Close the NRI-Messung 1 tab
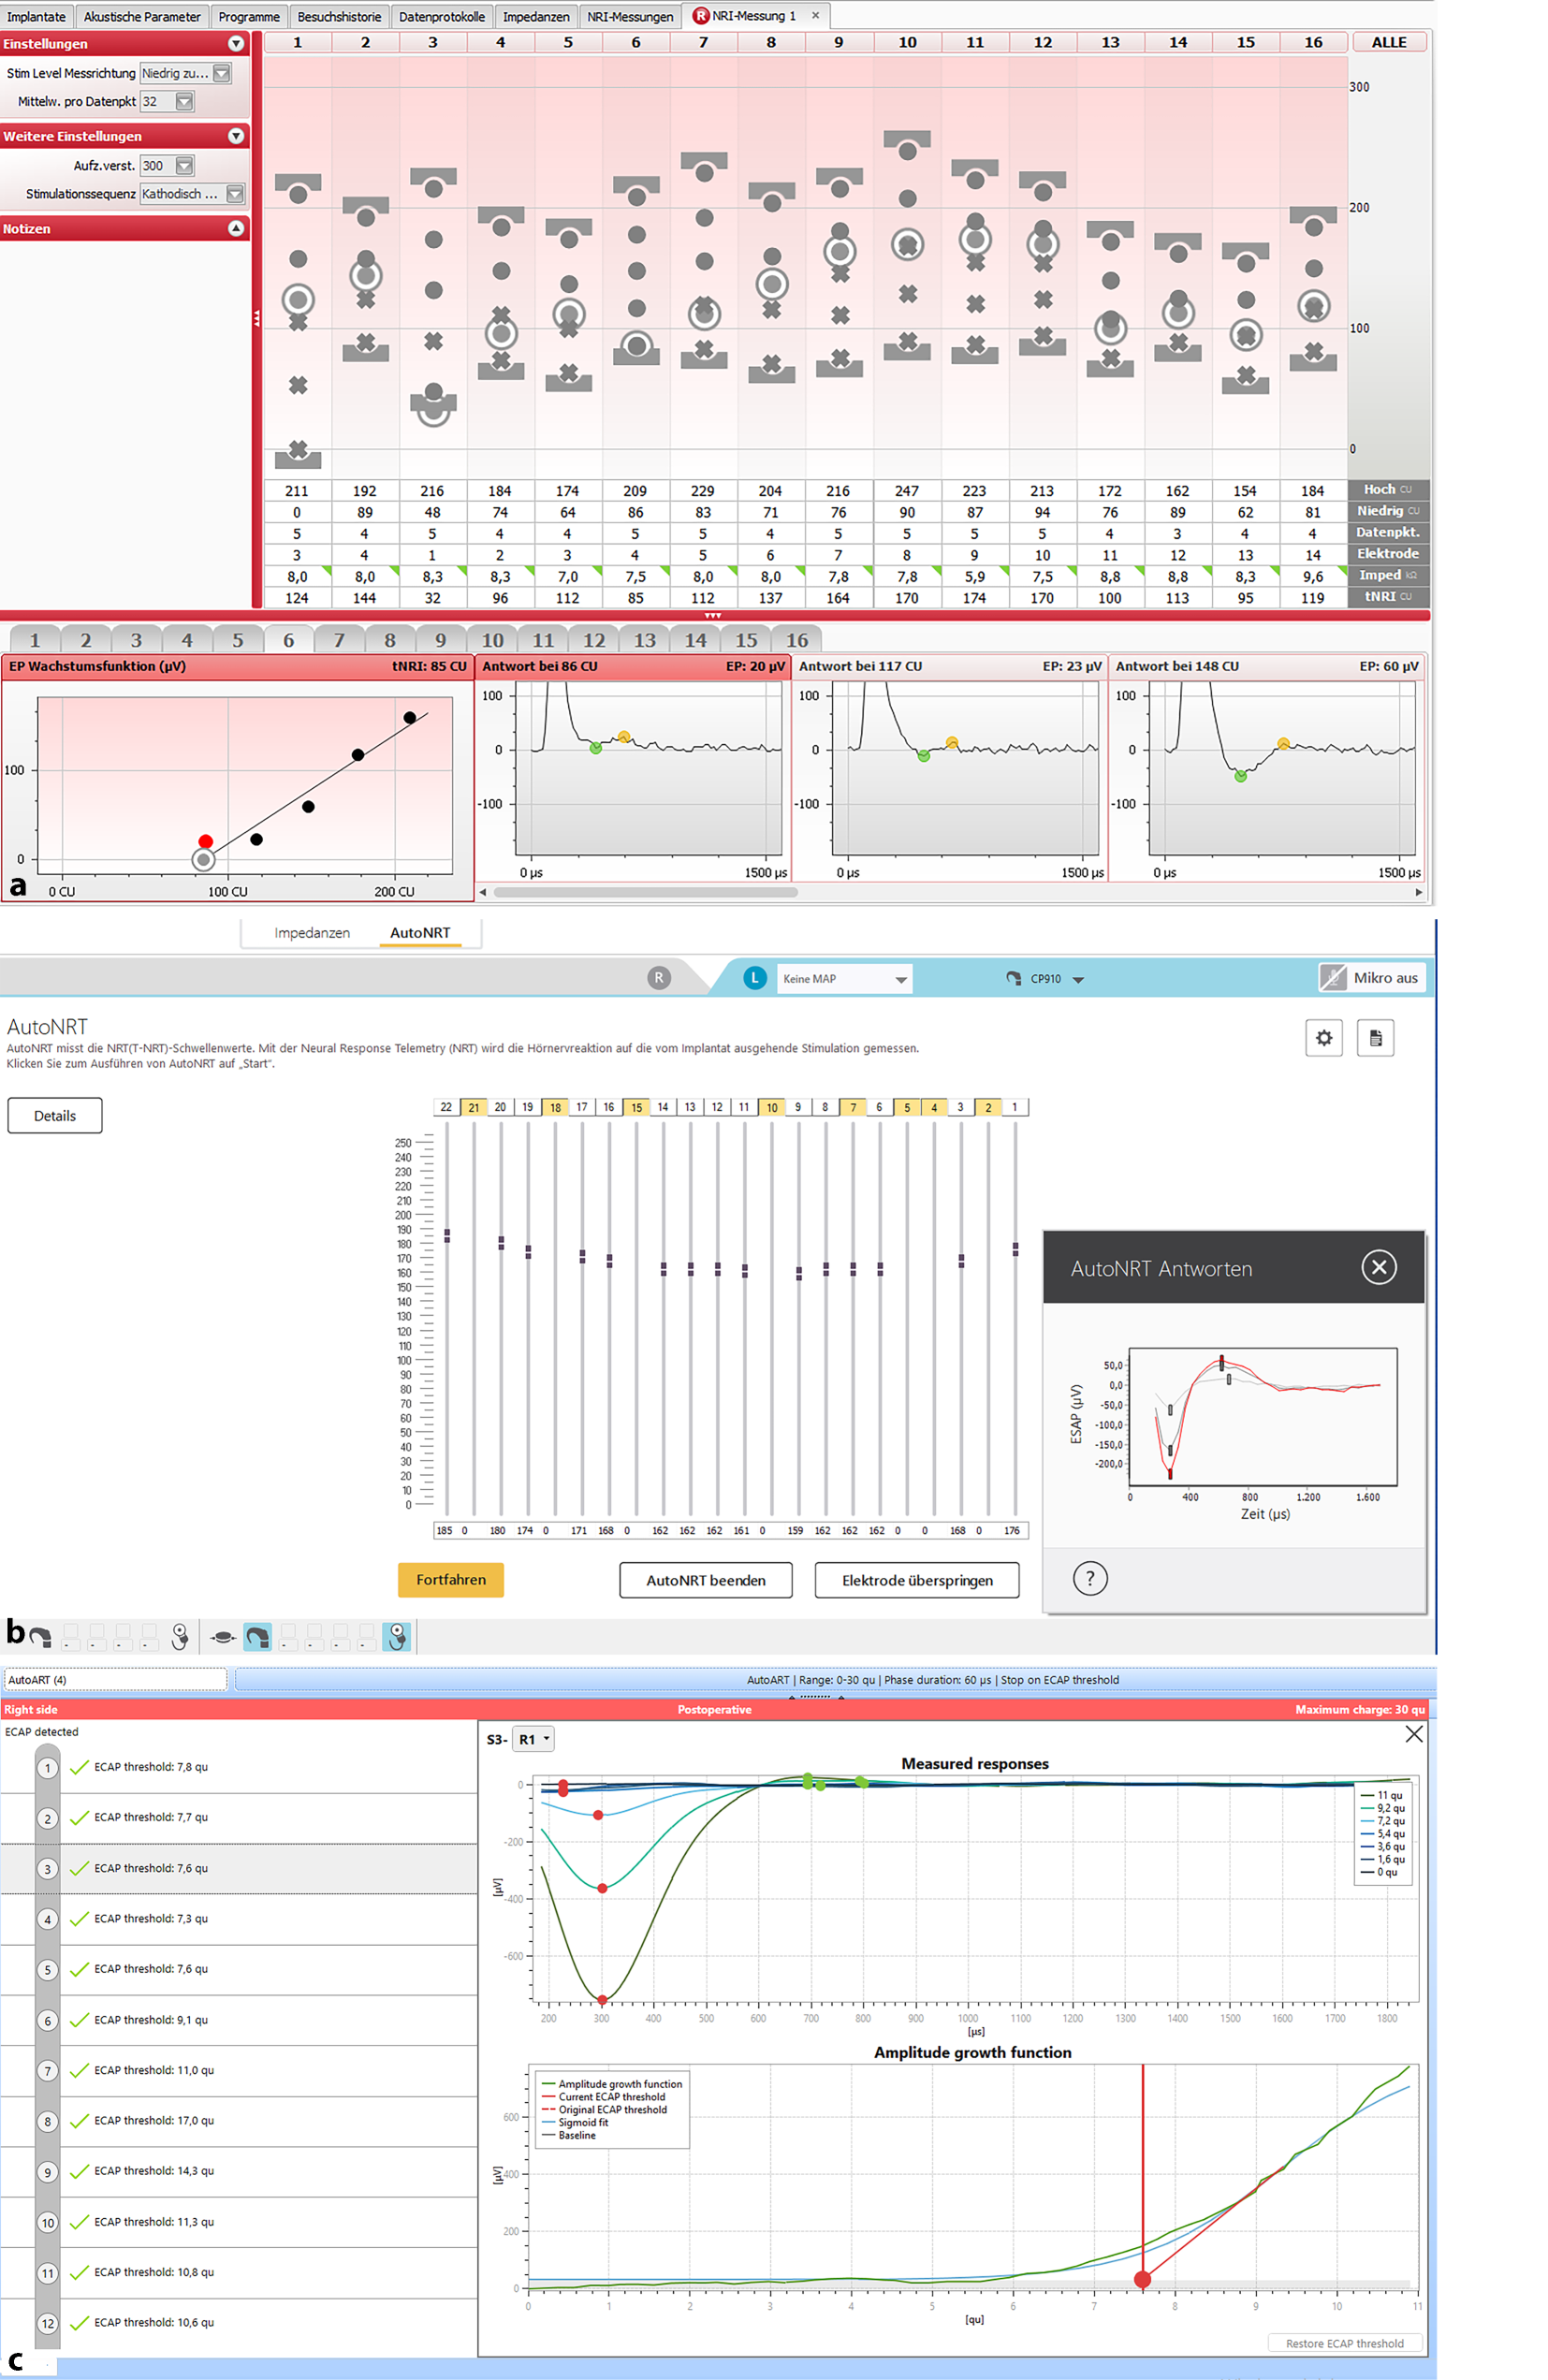The height and width of the screenshot is (2380, 1548). click(816, 16)
